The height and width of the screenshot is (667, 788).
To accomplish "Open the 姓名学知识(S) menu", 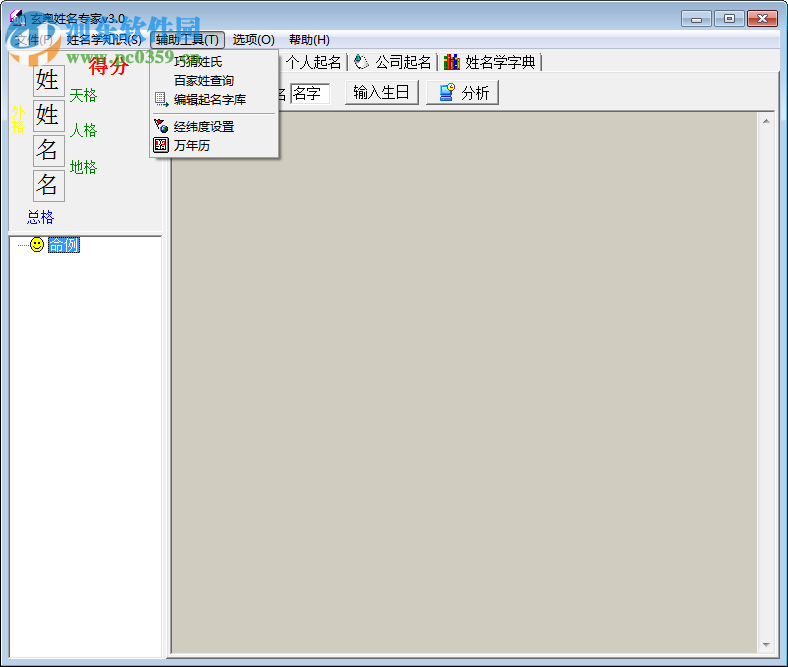I will tap(104, 40).
